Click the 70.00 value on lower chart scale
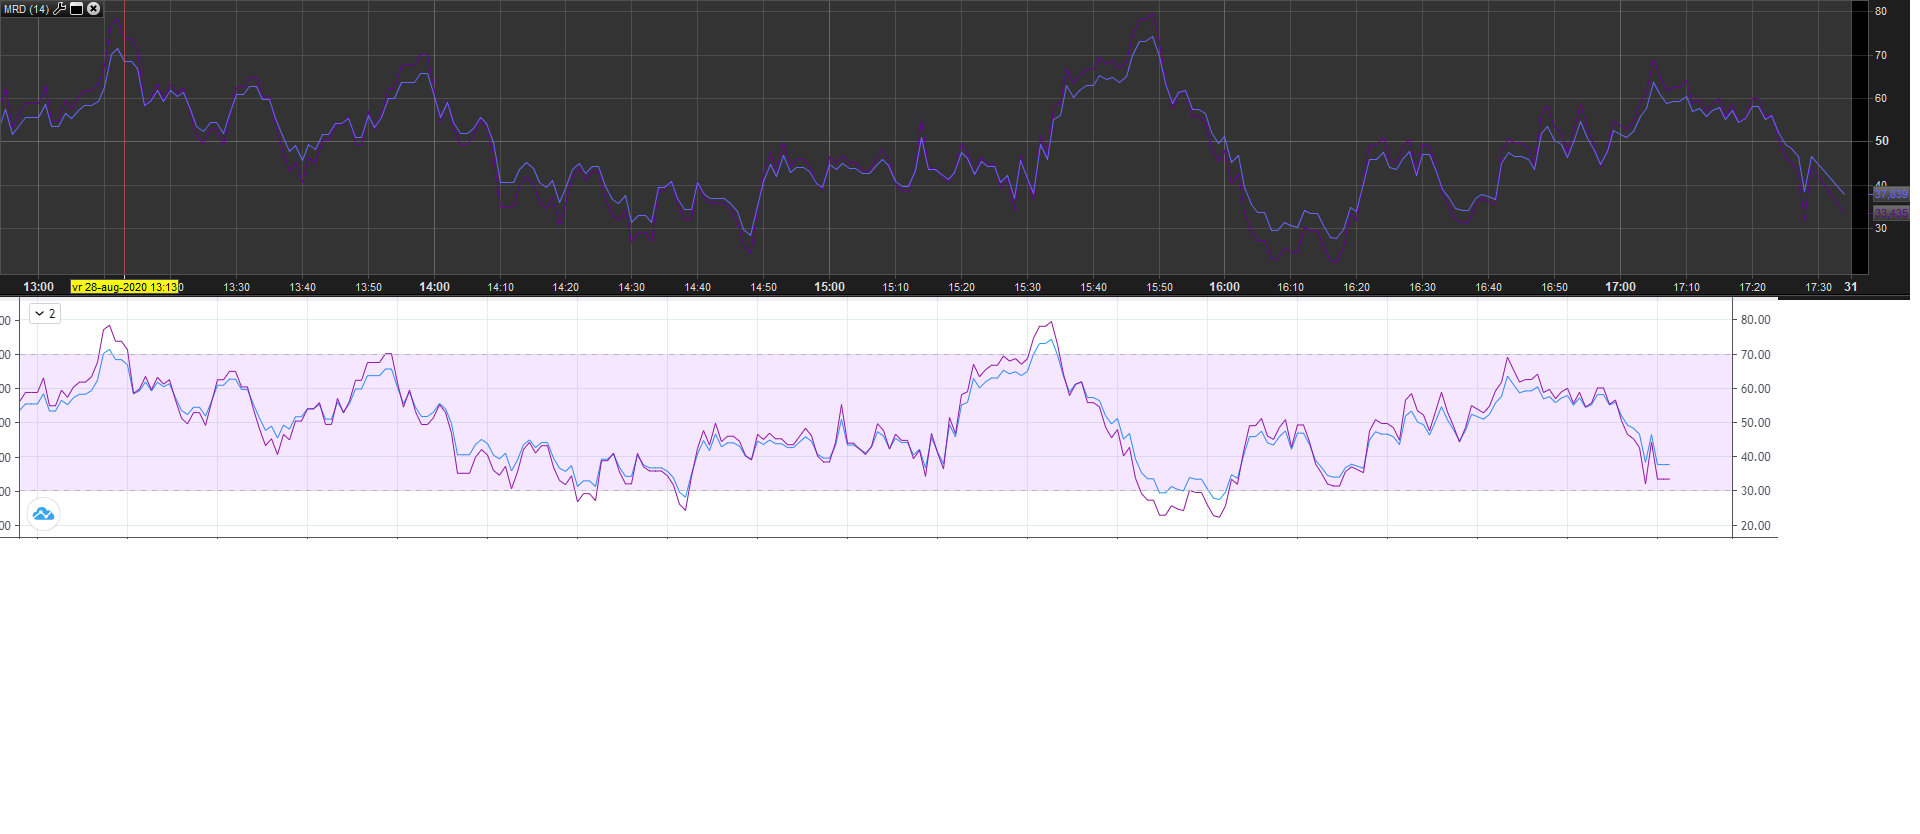This screenshot has width=1920, height=834. (1755, 354)
